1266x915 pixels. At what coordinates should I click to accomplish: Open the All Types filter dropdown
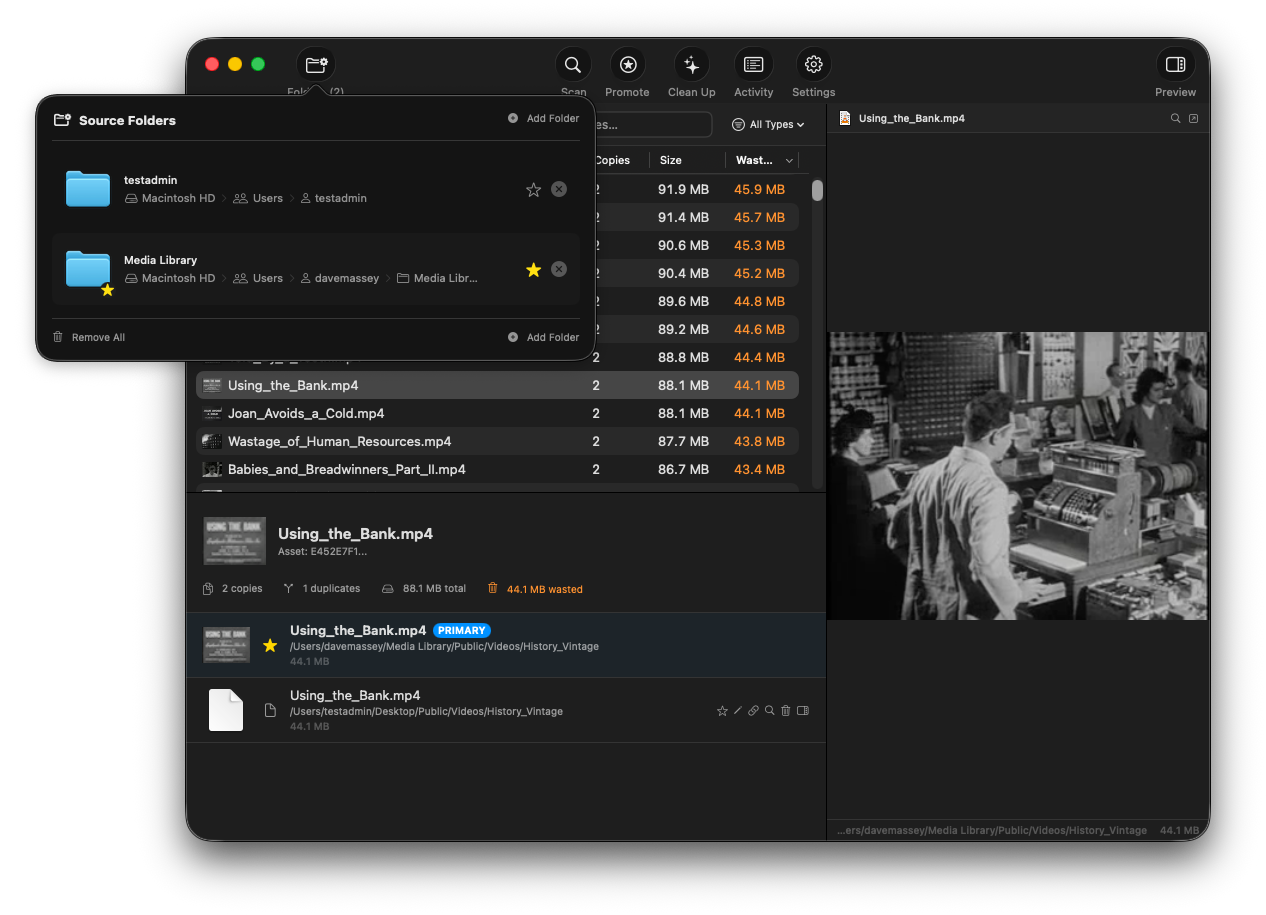(768, 124)
